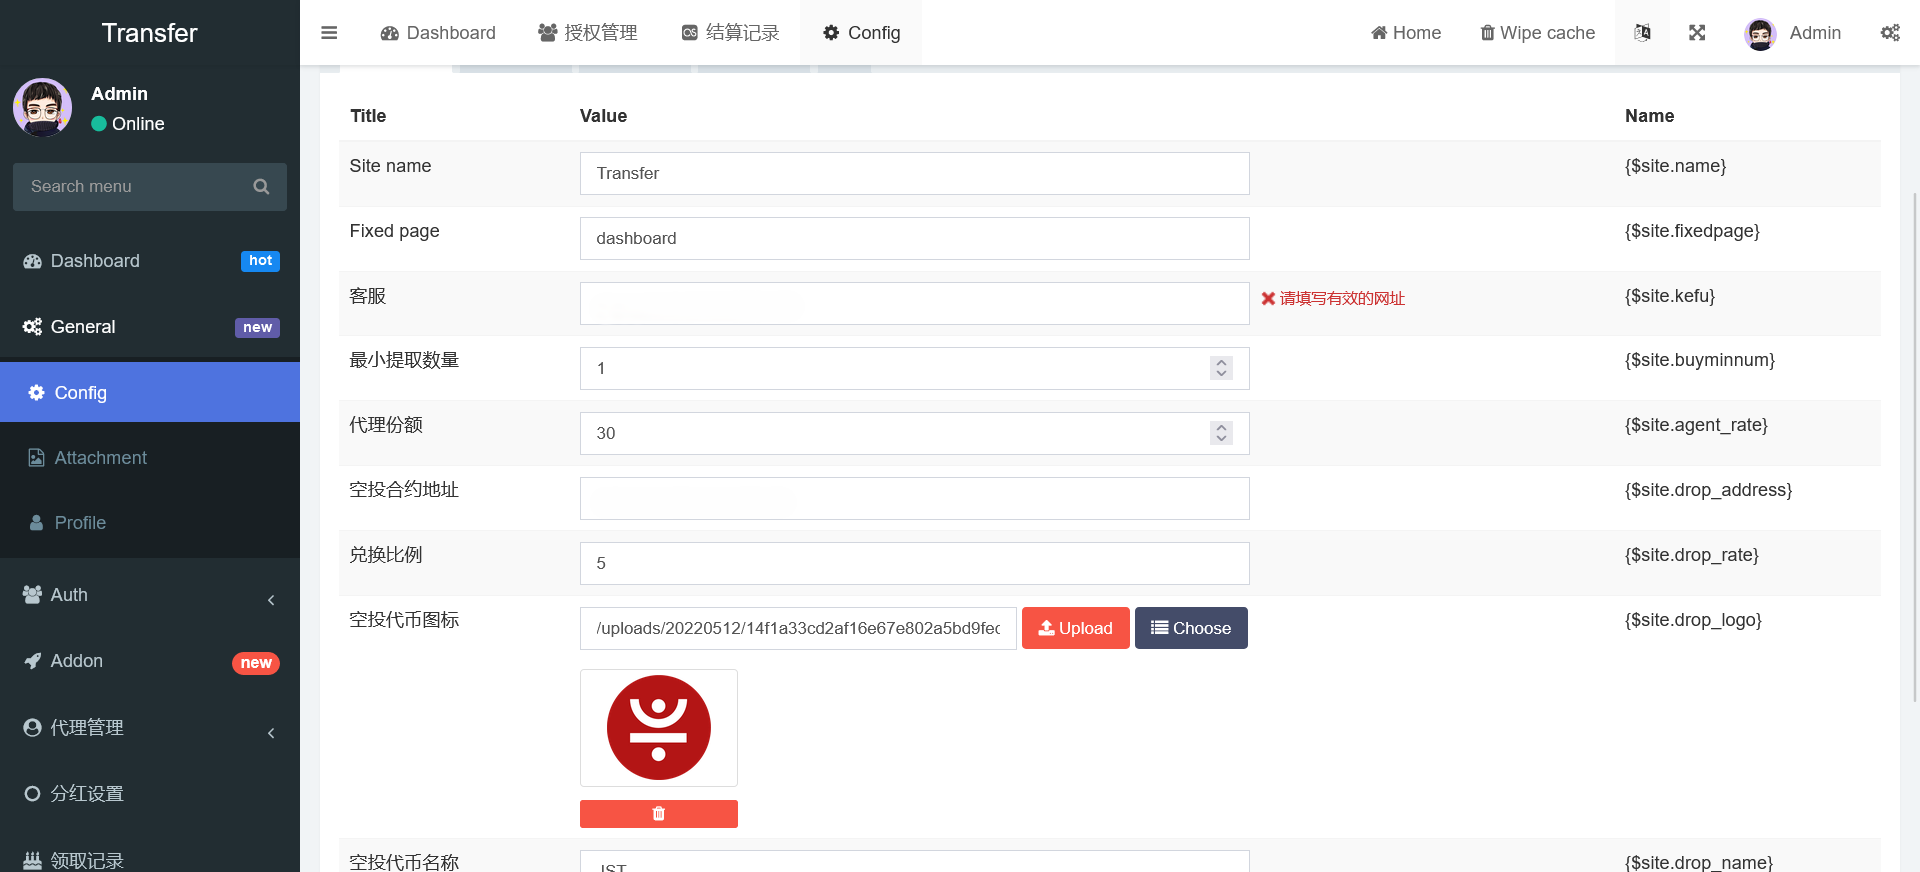The image size is (1920, 872).
Task: Click the Choose button for drop logo
Action: [x=1190, y=628]
